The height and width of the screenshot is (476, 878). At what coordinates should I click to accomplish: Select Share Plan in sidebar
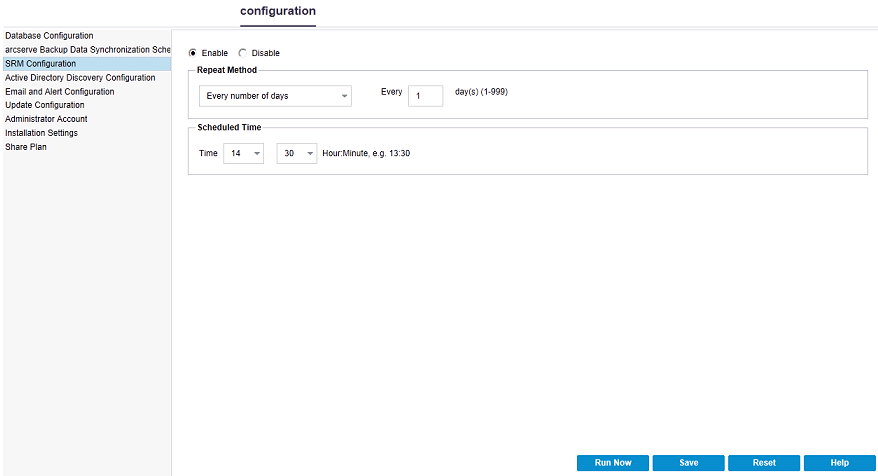pyautogui.click(x=26, y=147)
